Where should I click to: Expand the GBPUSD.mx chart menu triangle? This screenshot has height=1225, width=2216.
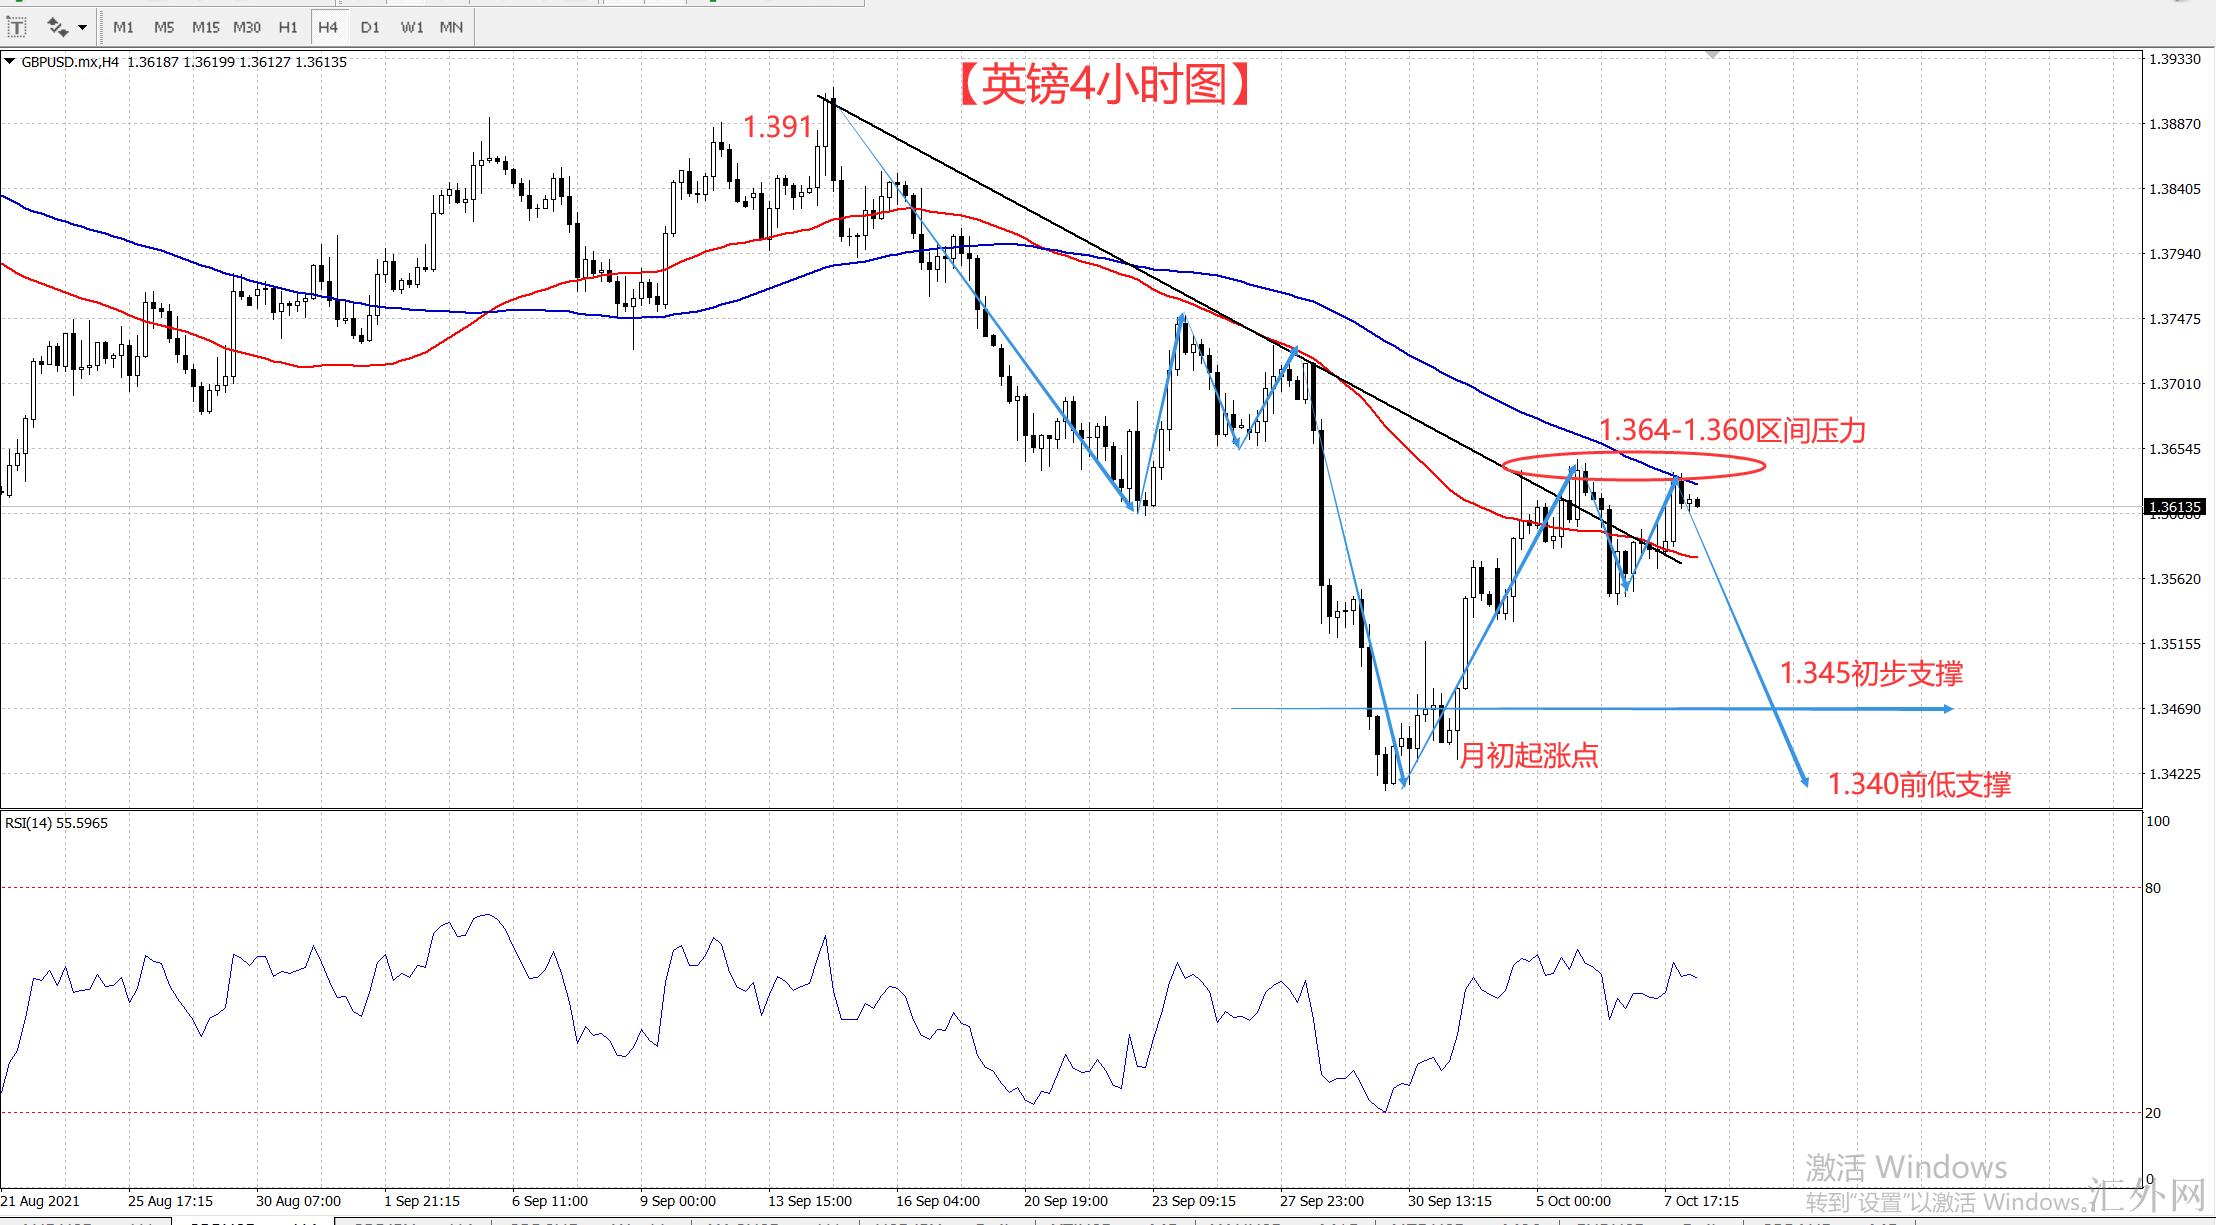[x=10, y=62]
